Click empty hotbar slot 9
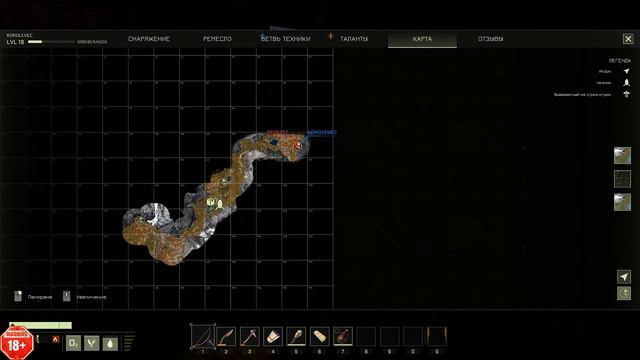The width and height of the screenshot is (640, 360). [389, 337]
